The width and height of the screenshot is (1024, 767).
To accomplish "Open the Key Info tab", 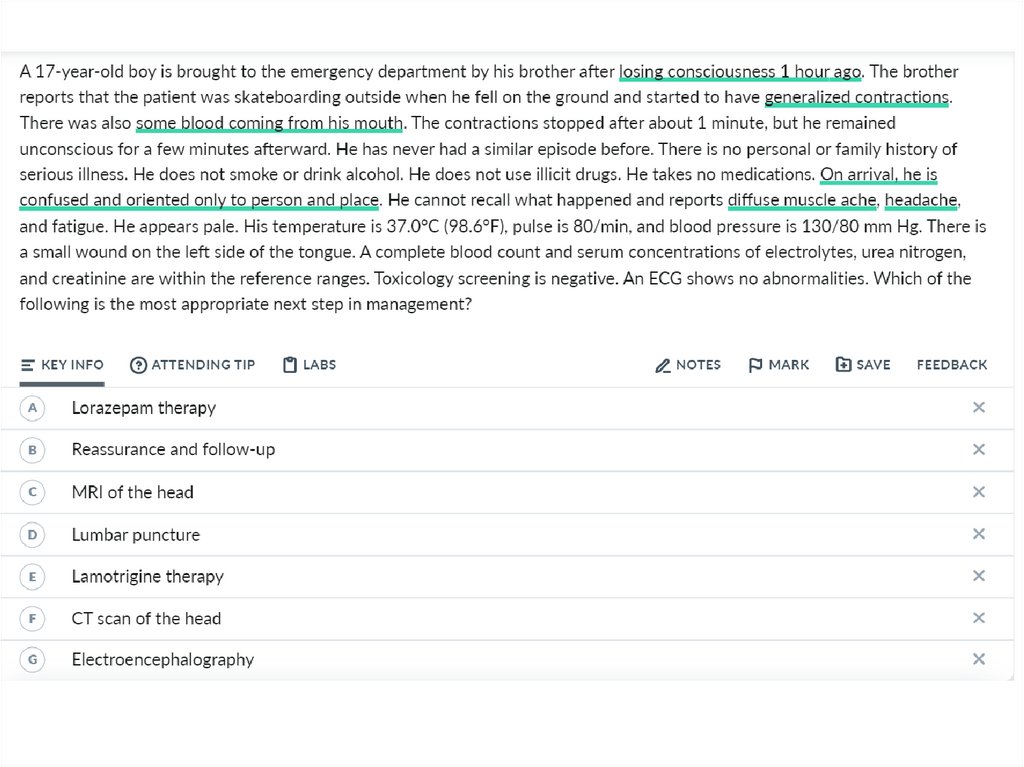I will tap(62, 365).
